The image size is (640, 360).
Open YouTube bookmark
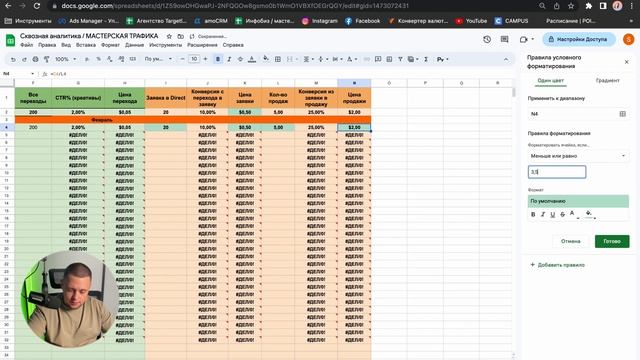pos(471,21)
